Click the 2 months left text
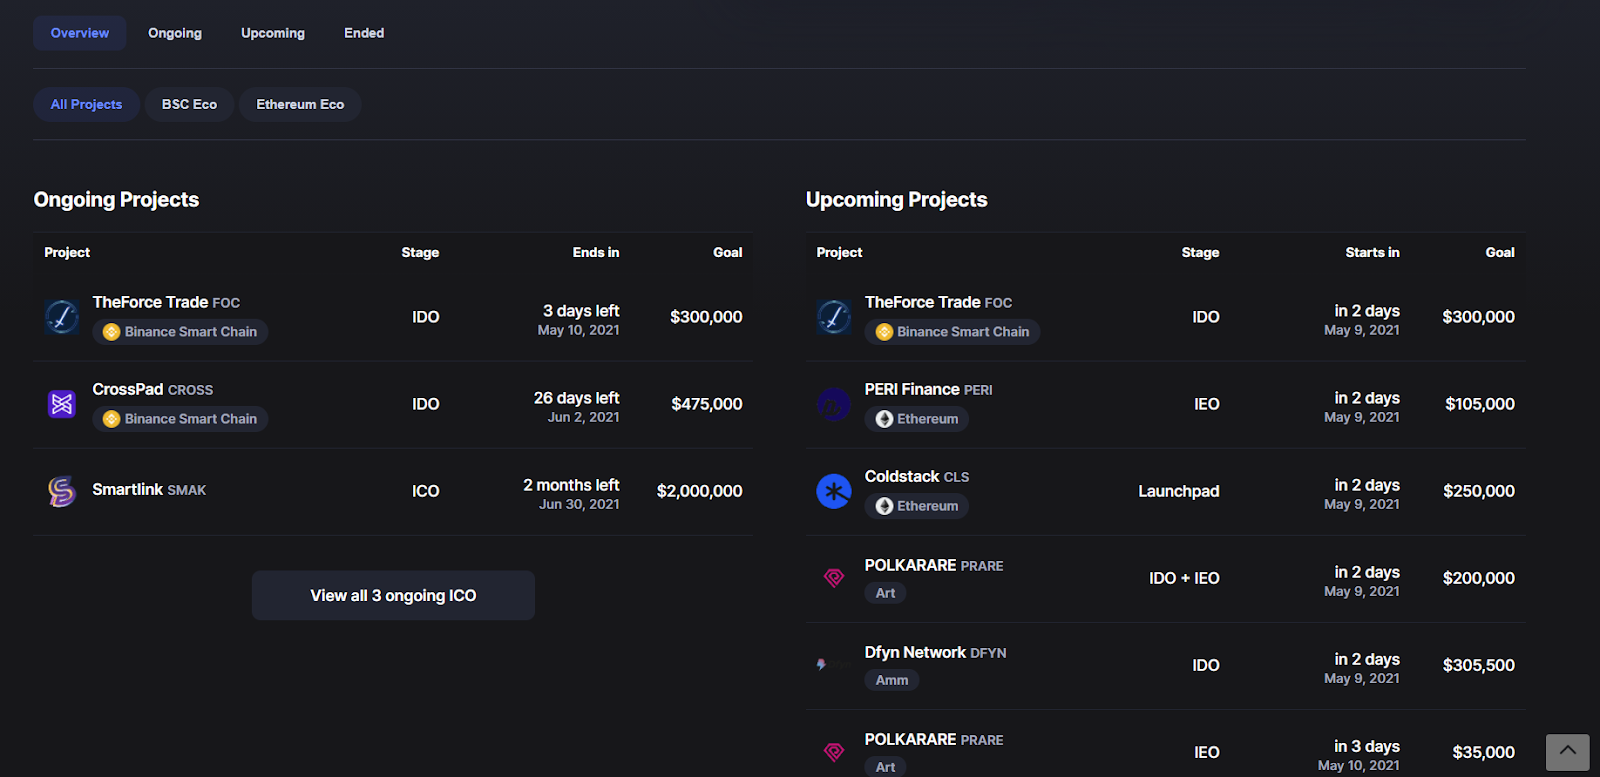1600x777 pixels. point(571,485)
